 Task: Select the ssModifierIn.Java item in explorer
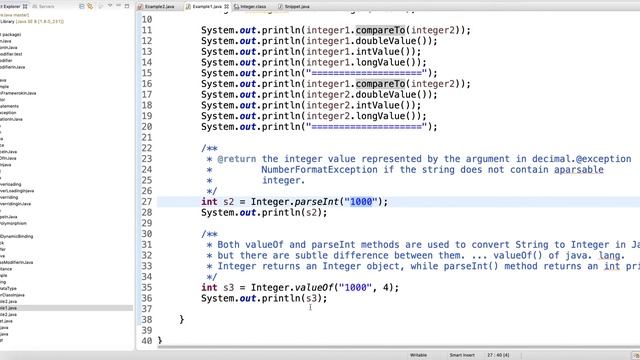17,262
